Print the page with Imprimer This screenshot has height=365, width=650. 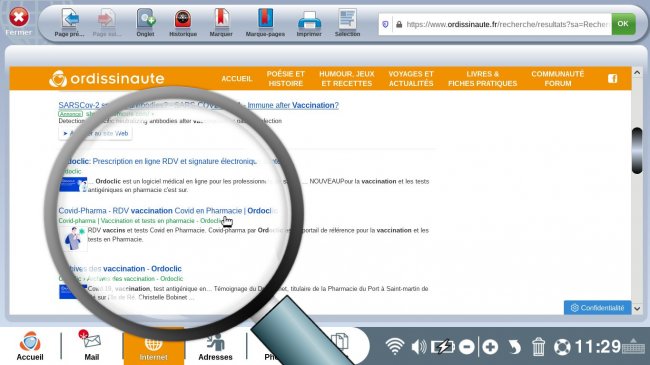[x=309, y=23]
